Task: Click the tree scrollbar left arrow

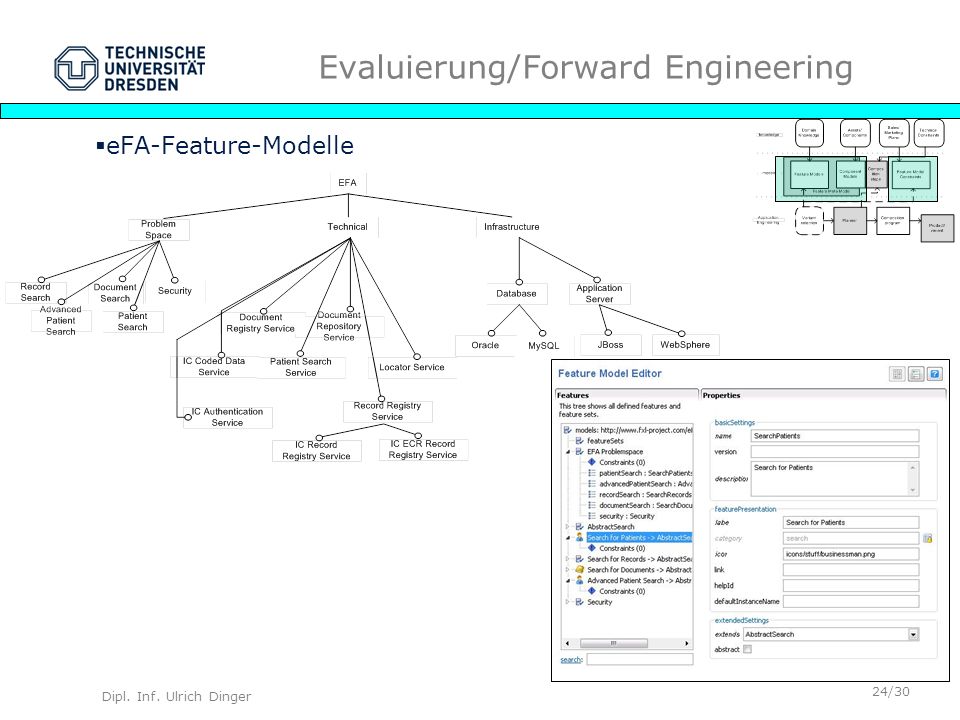Action: pos(568,643)
